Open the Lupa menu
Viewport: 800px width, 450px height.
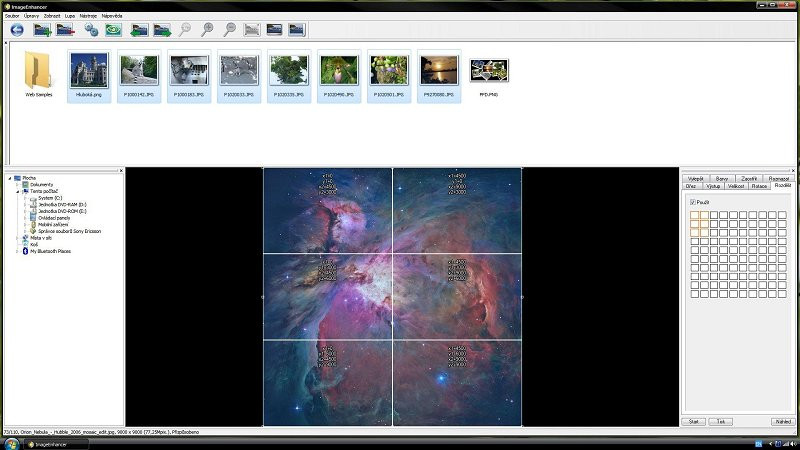70,16
